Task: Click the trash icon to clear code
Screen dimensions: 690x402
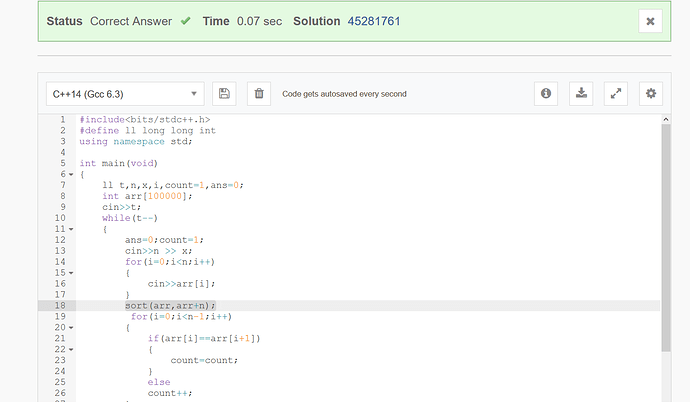Action: tap(259, 94)
